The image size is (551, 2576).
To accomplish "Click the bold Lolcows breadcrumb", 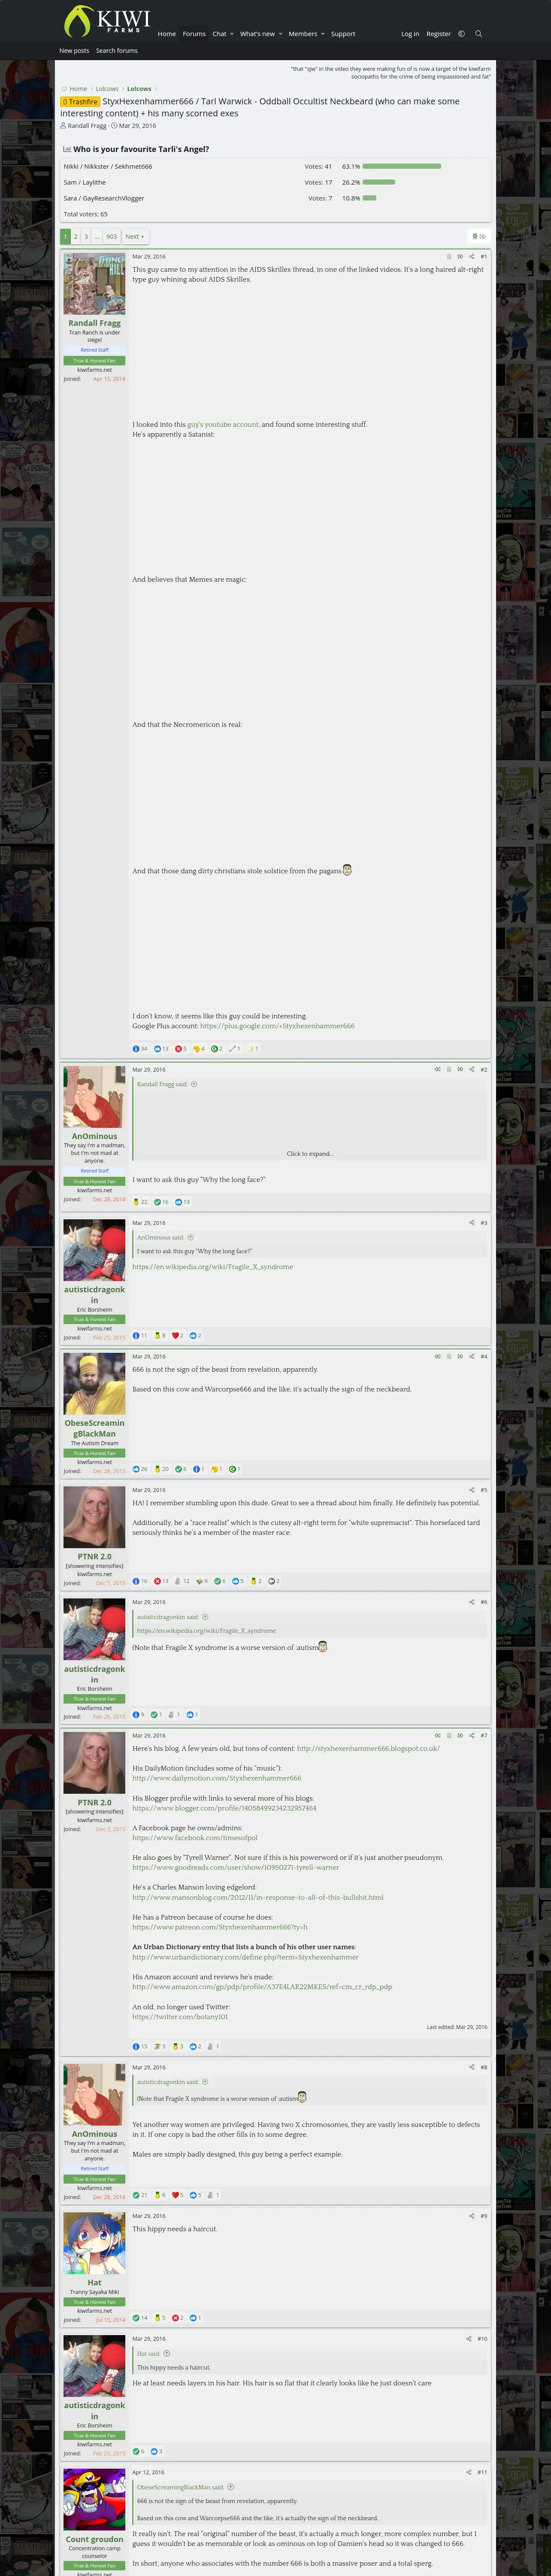I will click(139, 89).
